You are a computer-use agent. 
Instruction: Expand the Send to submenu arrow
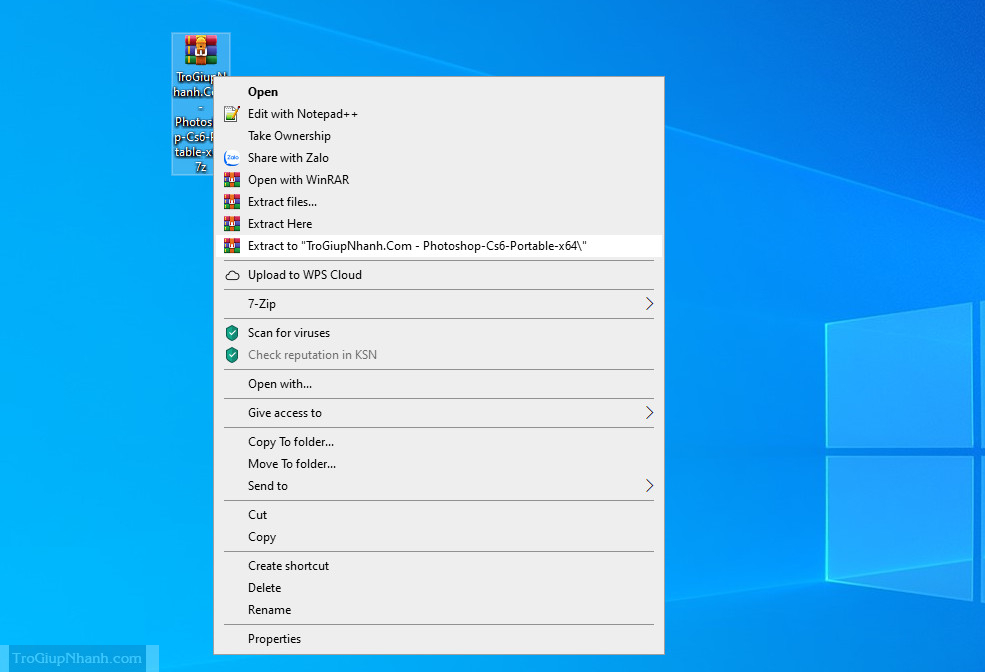point(649,486)
